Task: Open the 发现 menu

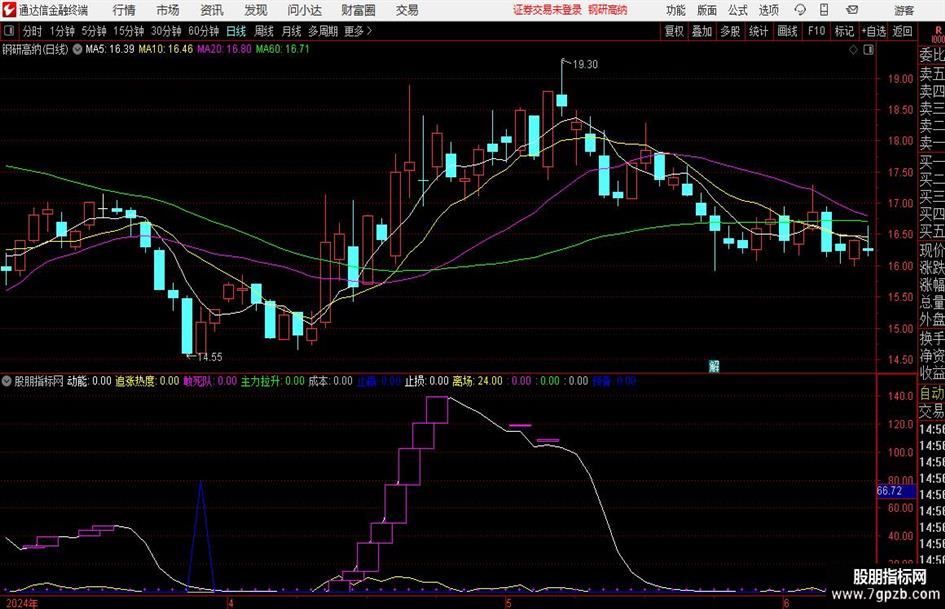Action: coord(256,10)
